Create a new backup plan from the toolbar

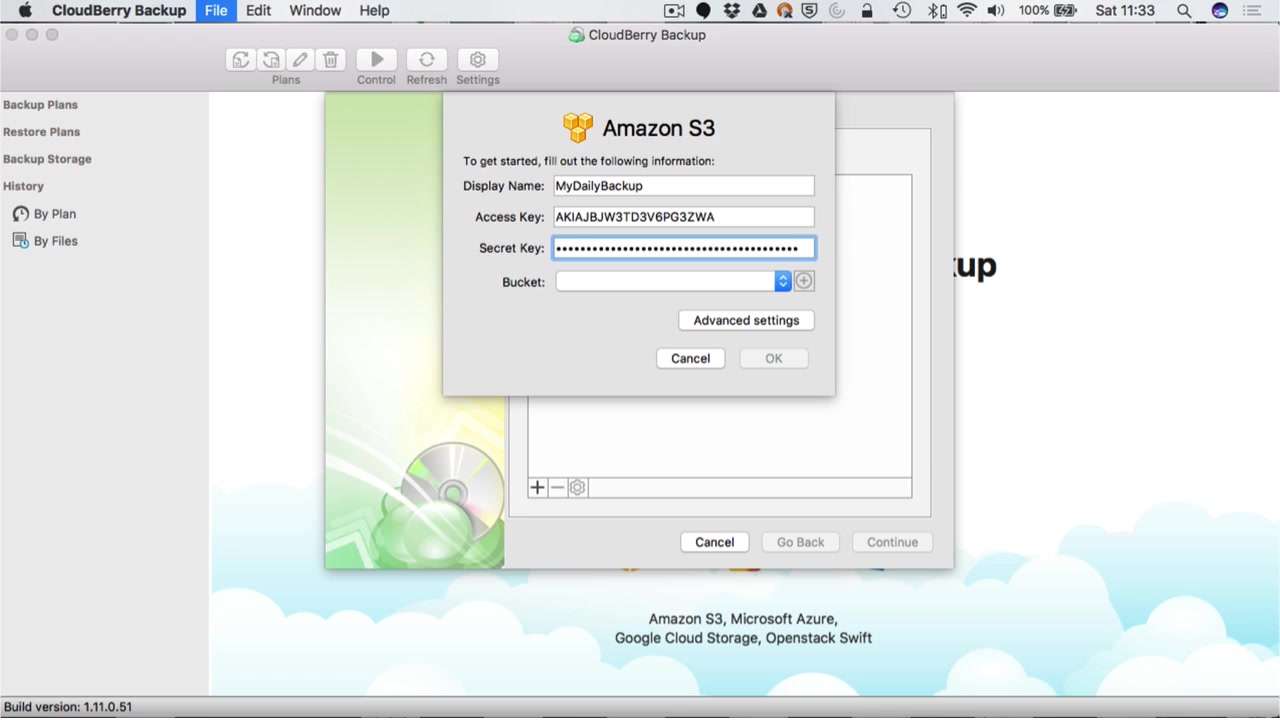241,60
